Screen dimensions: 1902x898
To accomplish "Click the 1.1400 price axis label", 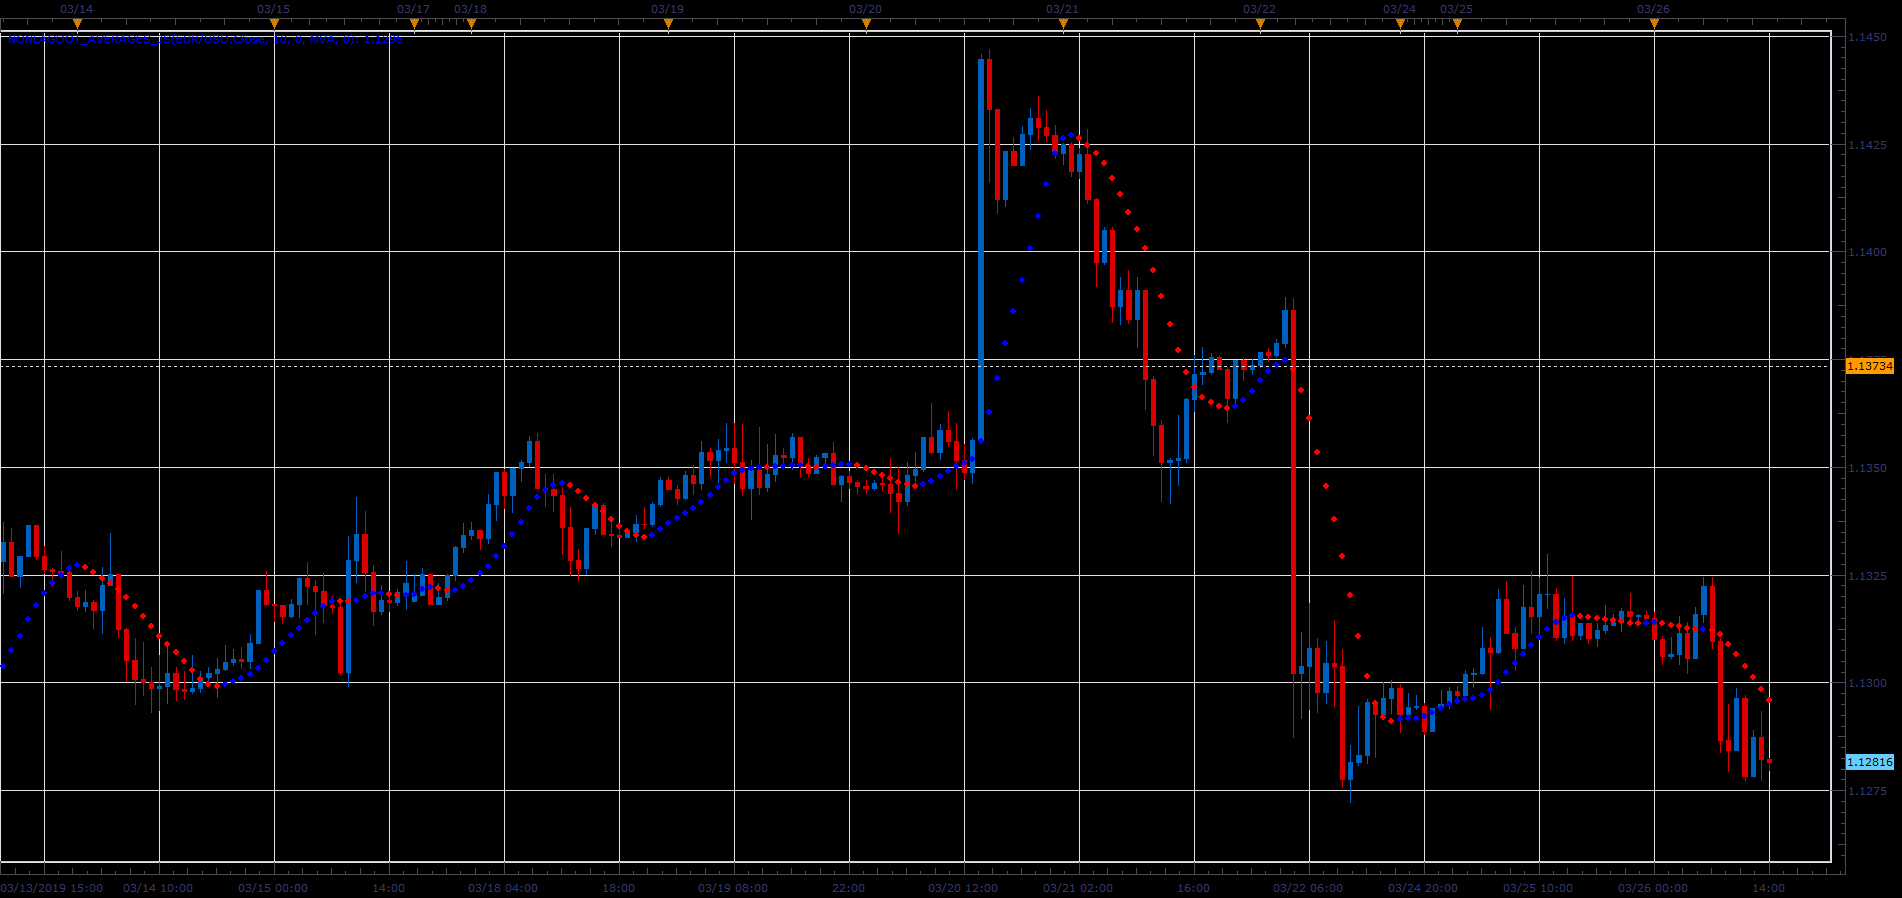I will 1867,252.
